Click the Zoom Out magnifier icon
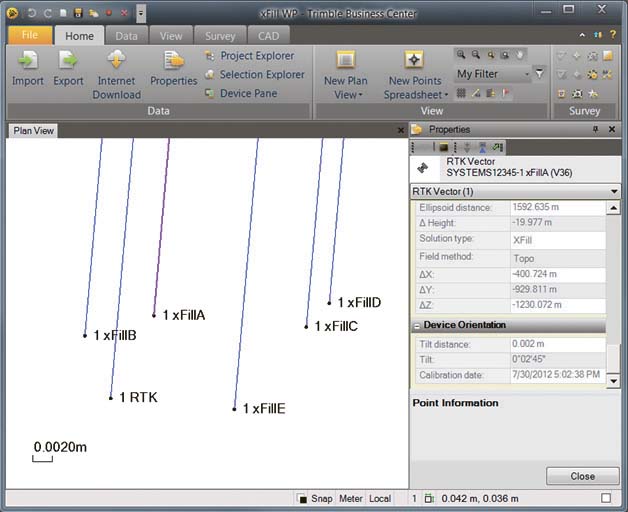 476,54
